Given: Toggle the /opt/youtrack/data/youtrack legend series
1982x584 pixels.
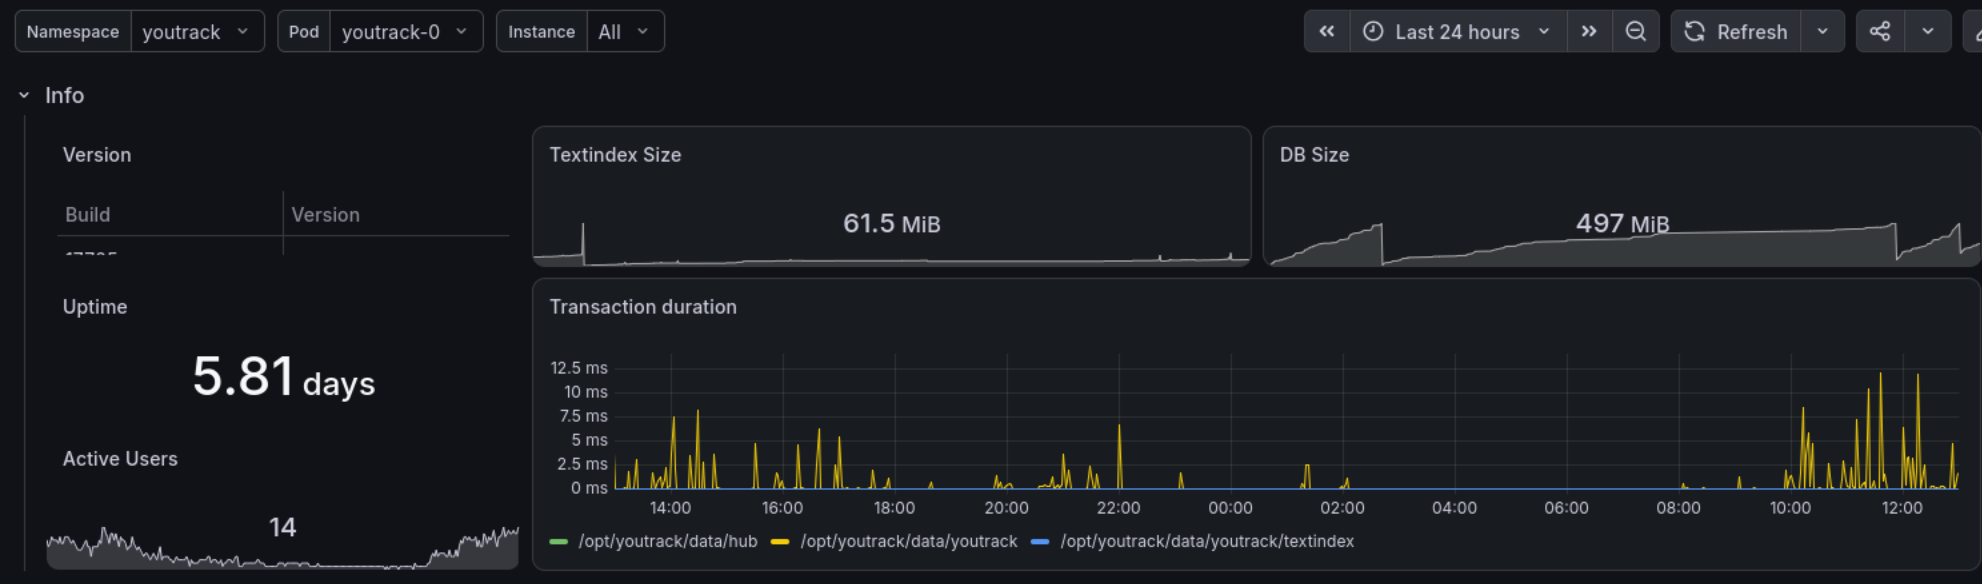Looking at the screenshot, I should (908, 541).
